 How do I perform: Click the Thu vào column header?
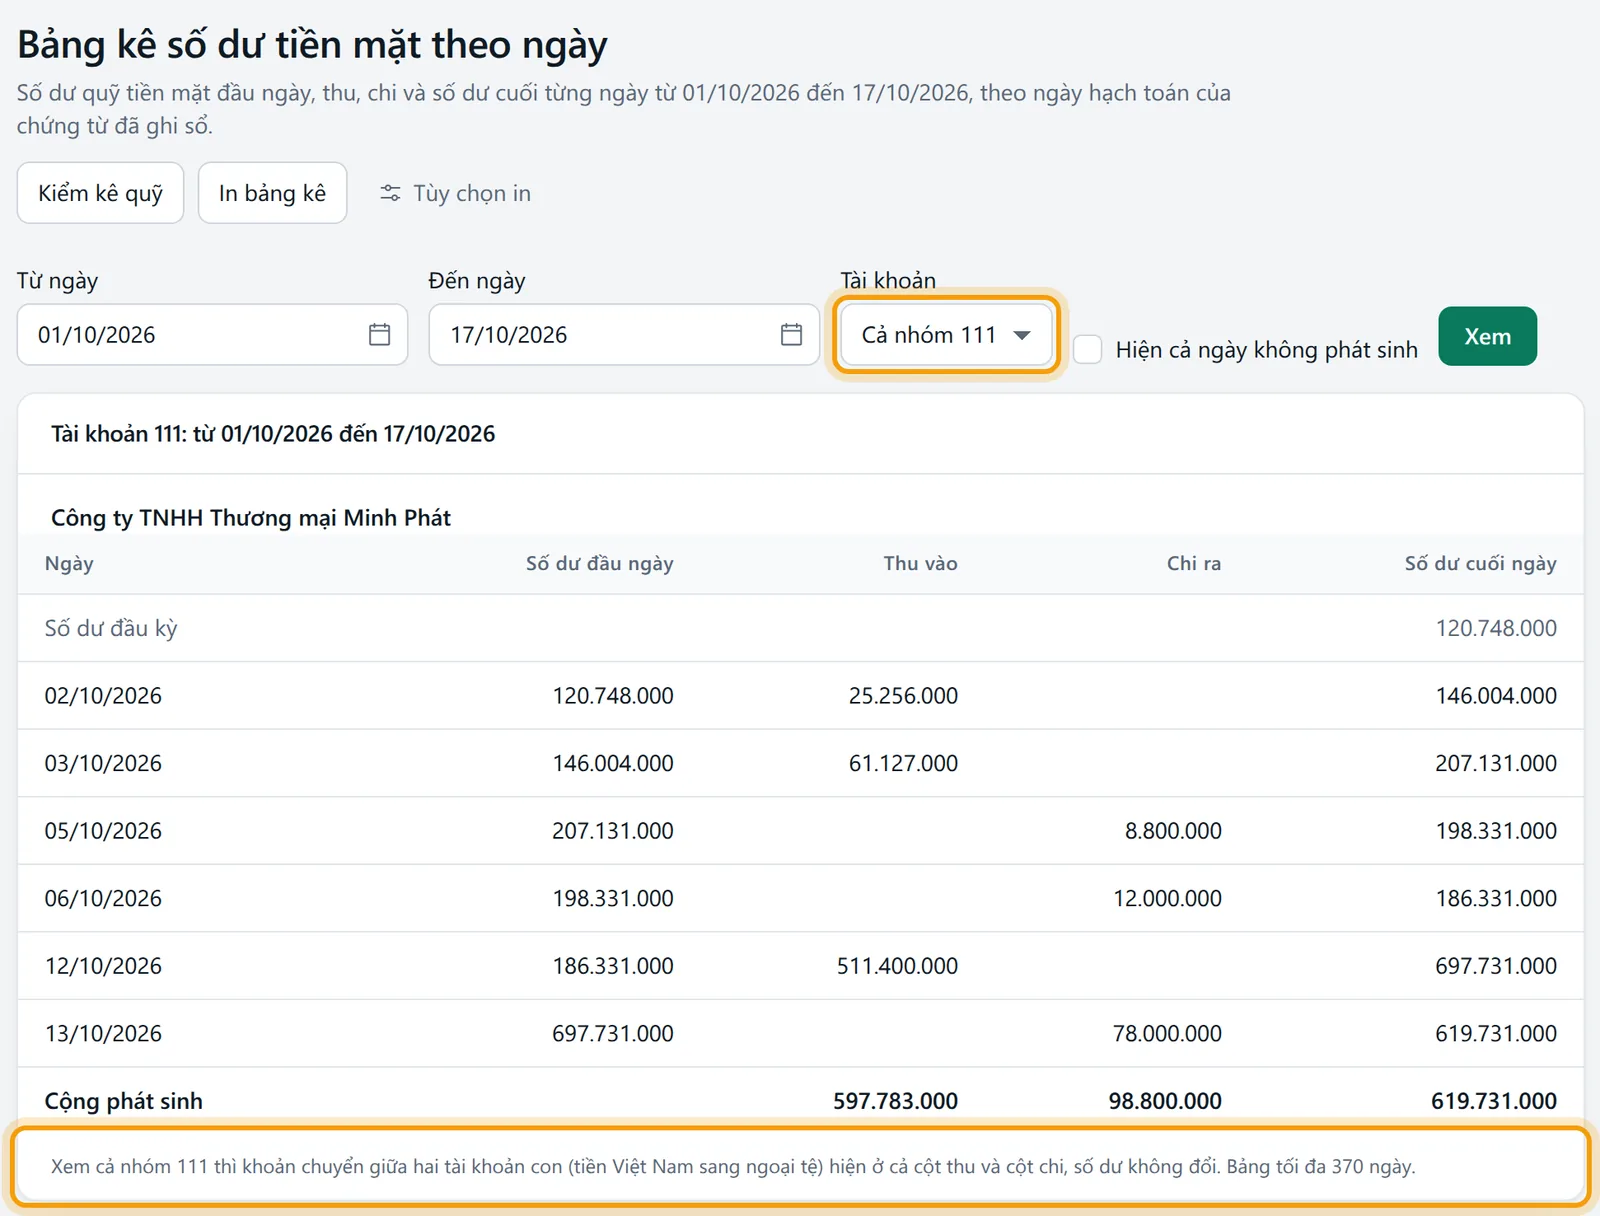pyautogui.click(x=920, y=563)
